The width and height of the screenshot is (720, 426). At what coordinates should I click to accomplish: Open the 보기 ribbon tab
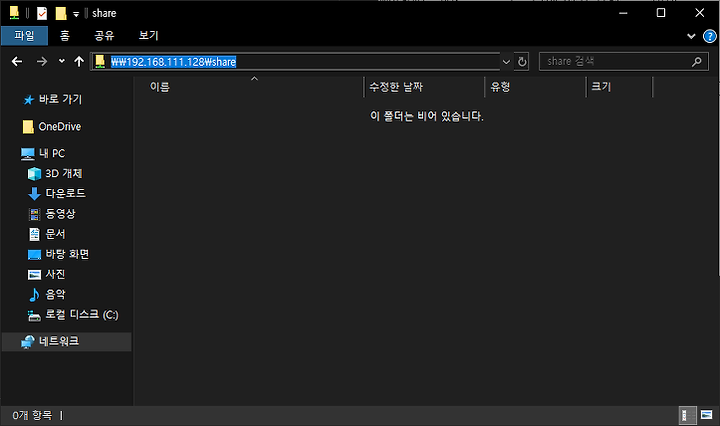click(x=148, y=35)
